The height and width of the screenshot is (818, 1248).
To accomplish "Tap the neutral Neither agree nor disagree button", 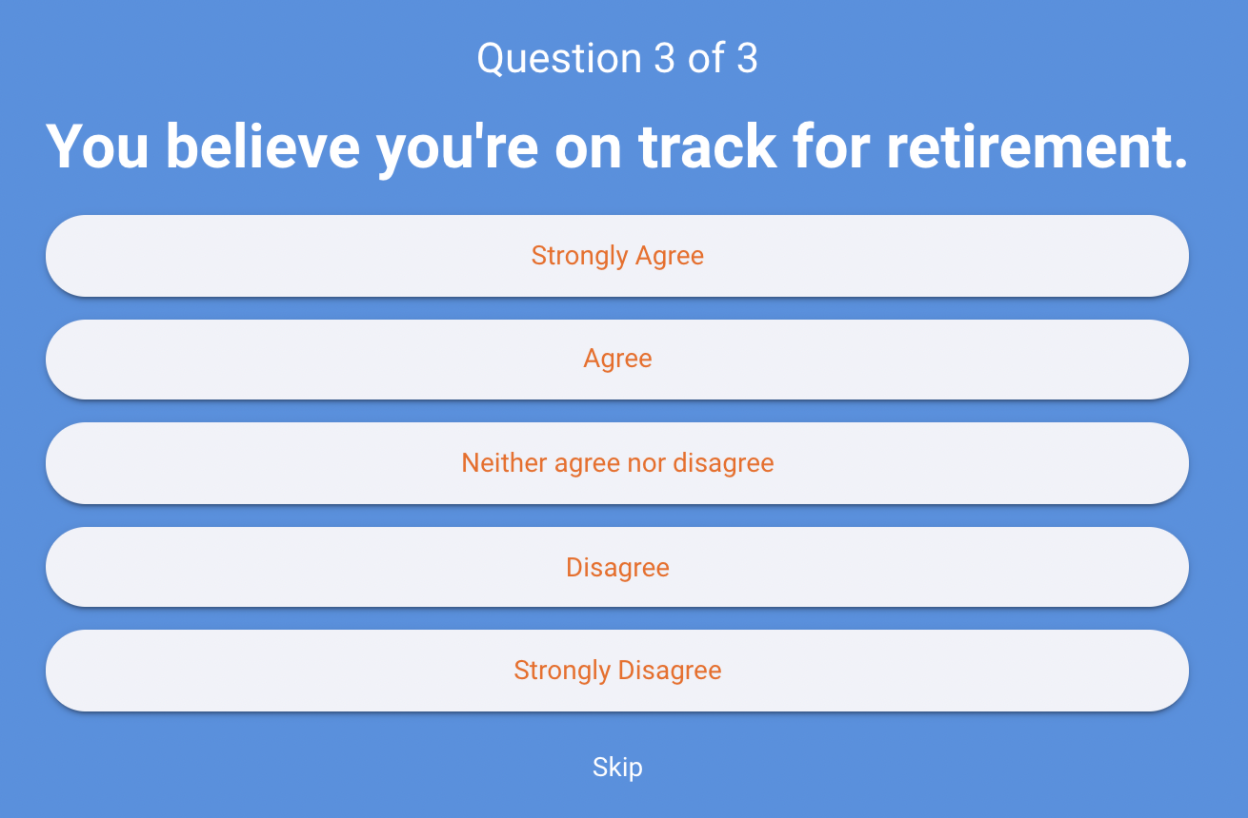I will pos(617,463).
